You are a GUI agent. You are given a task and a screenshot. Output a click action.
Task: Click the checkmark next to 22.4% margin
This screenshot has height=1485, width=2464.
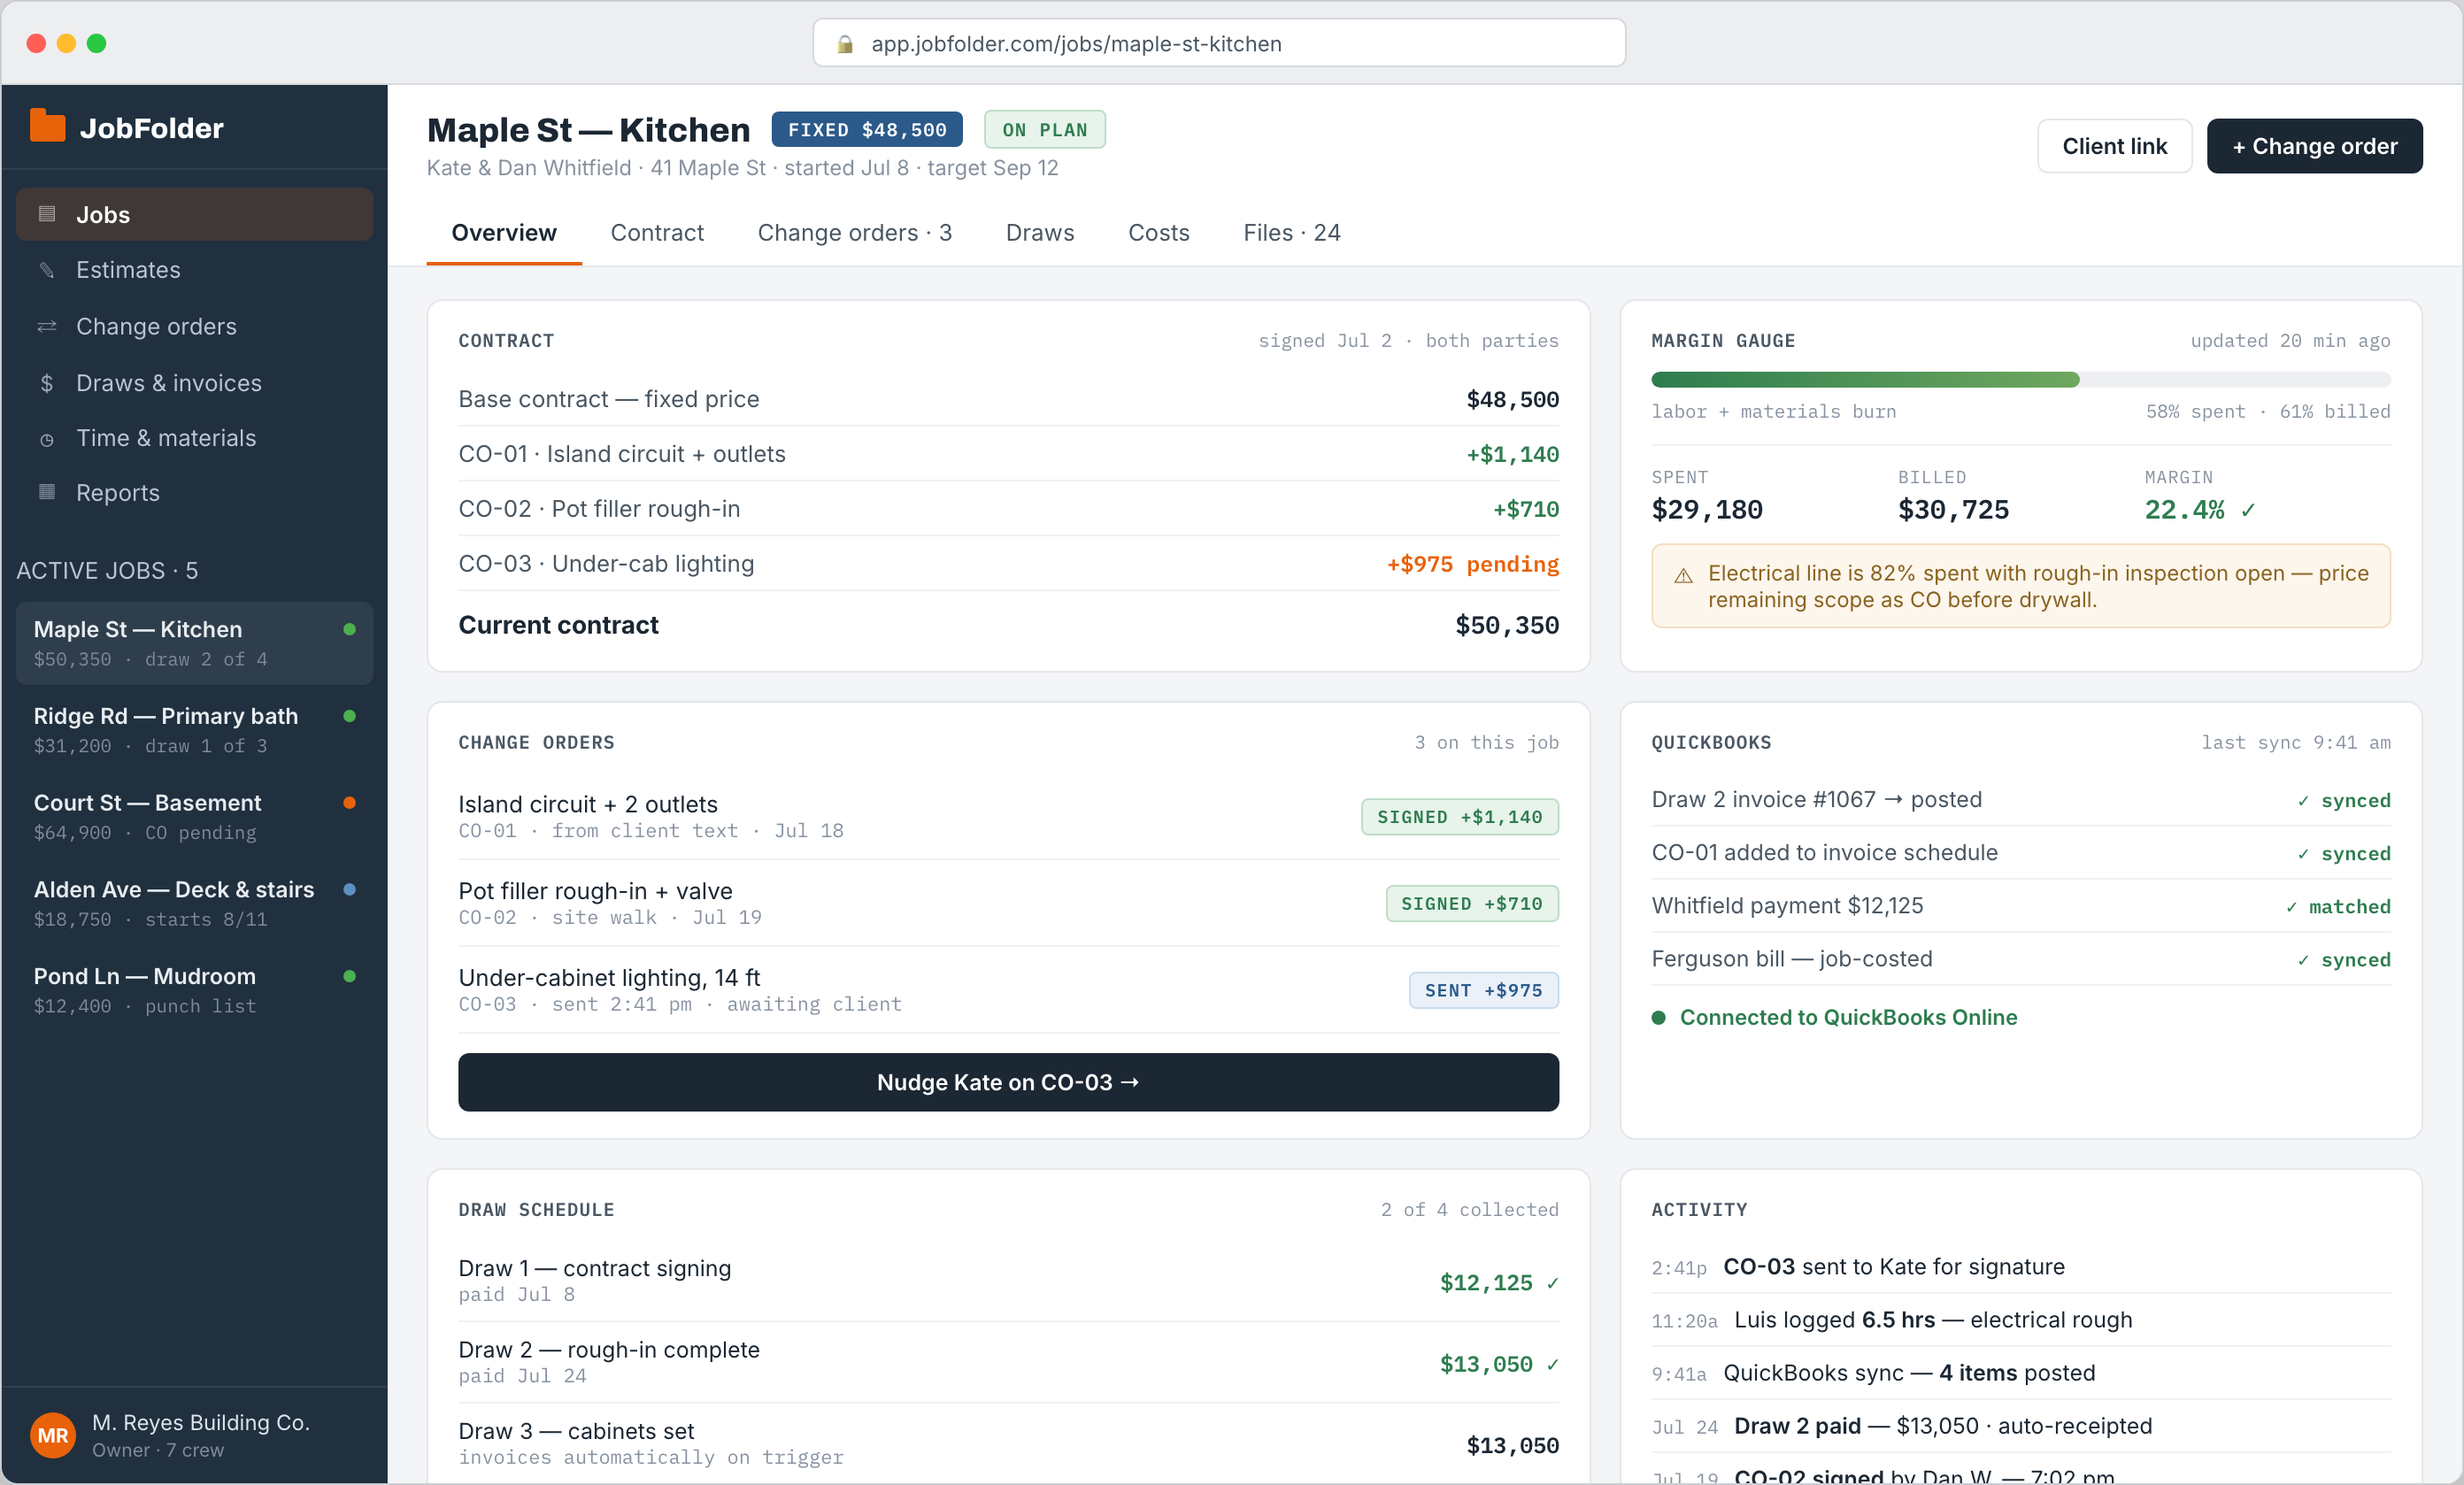point(2249,511)
